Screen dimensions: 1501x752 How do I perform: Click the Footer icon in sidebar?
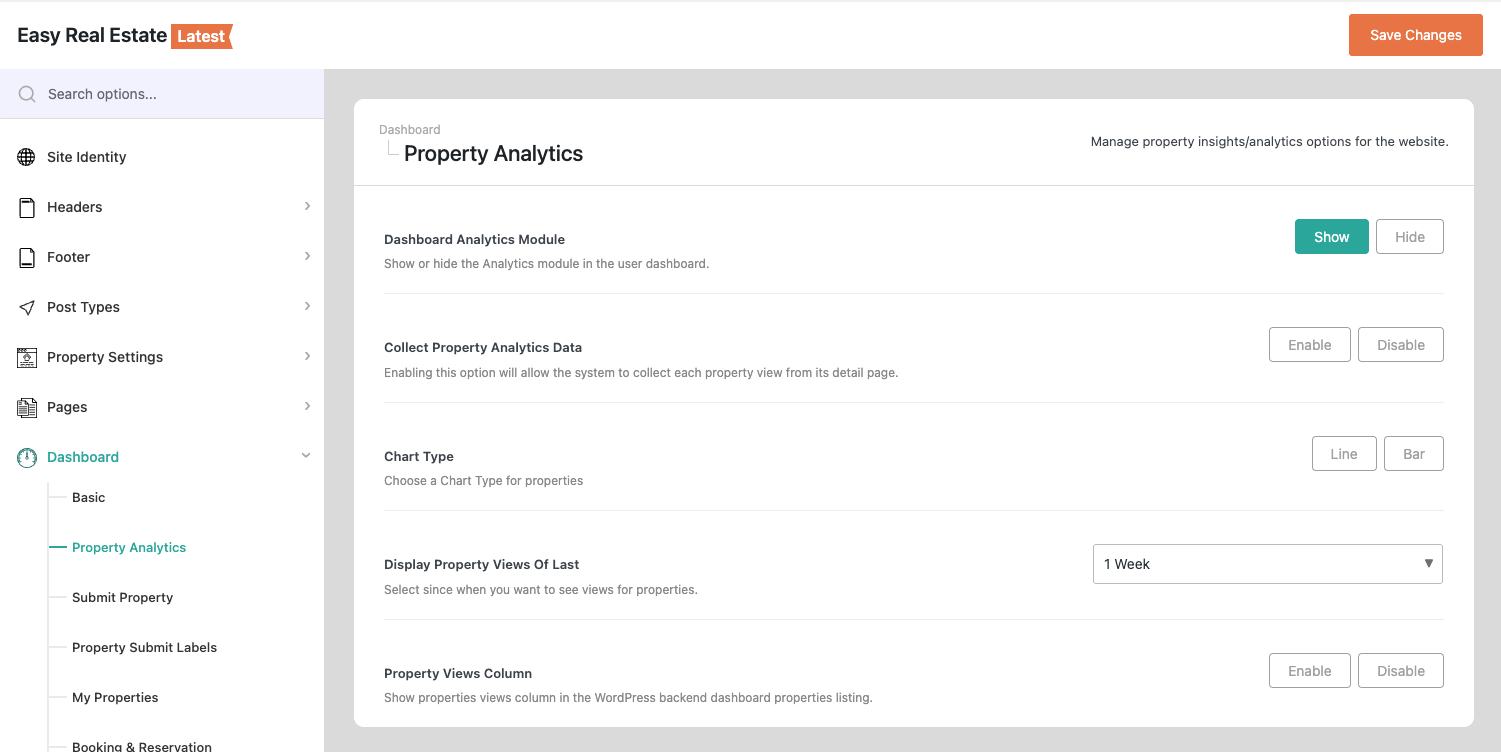click(27, 257)
